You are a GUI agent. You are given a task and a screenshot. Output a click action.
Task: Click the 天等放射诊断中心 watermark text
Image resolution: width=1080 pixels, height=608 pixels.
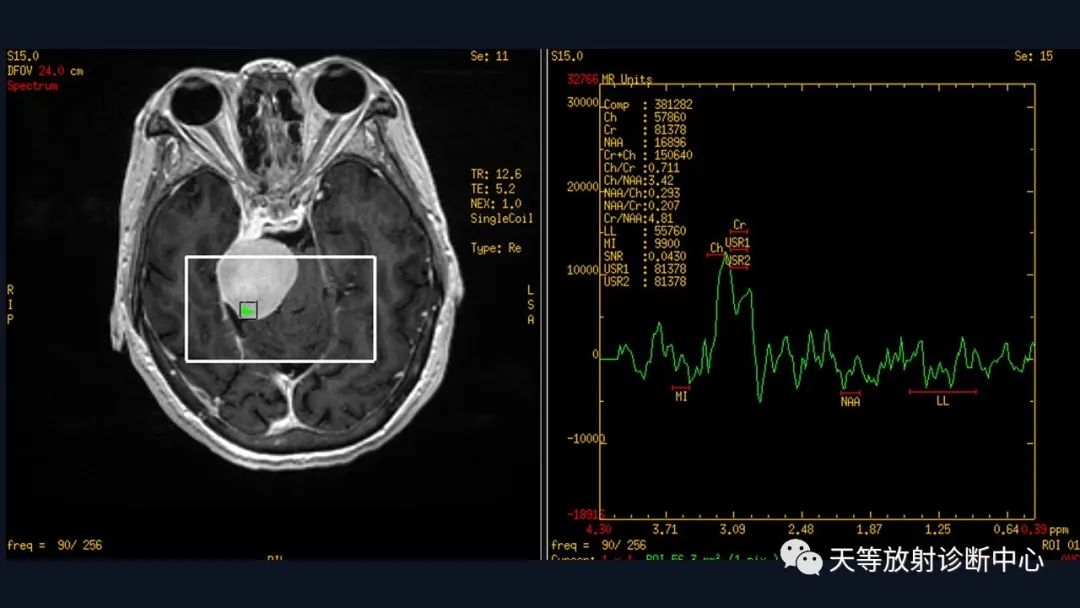click(936, 559)
